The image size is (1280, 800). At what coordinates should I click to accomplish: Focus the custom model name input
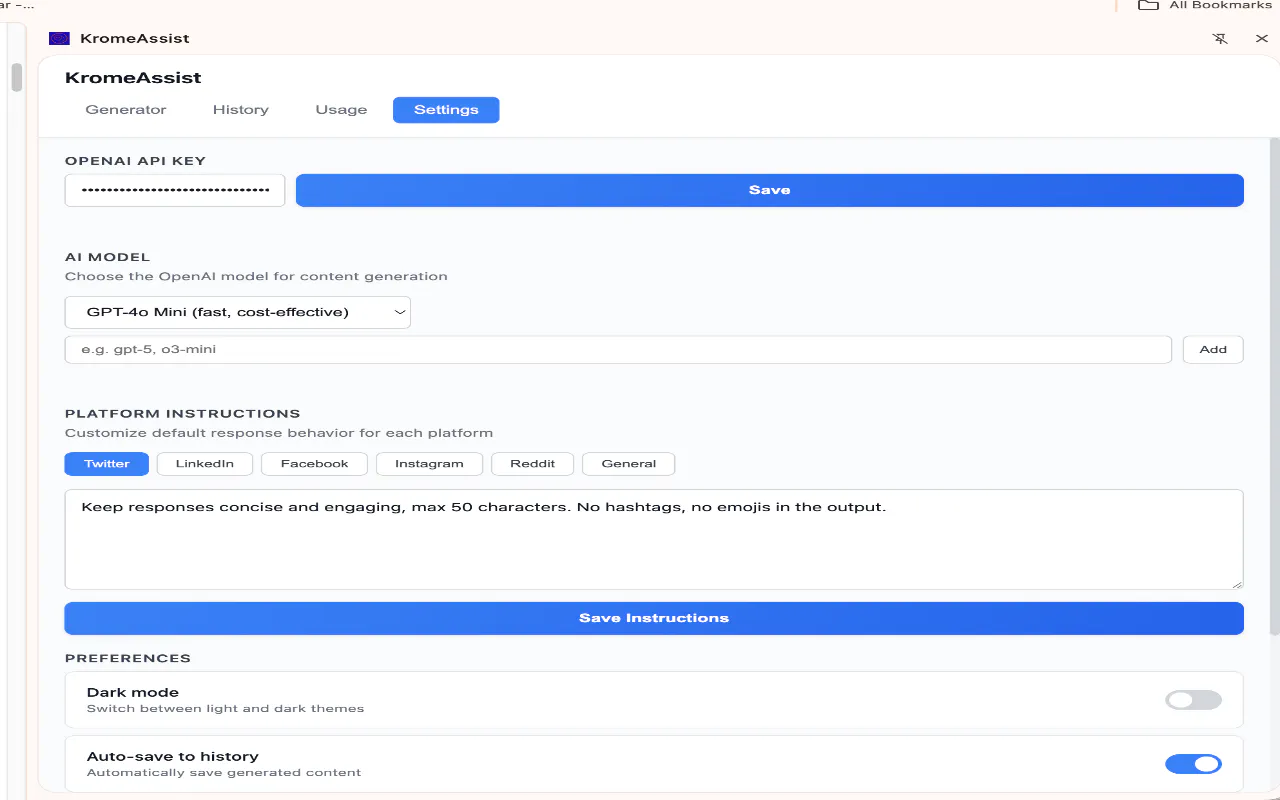coord(618,349)
